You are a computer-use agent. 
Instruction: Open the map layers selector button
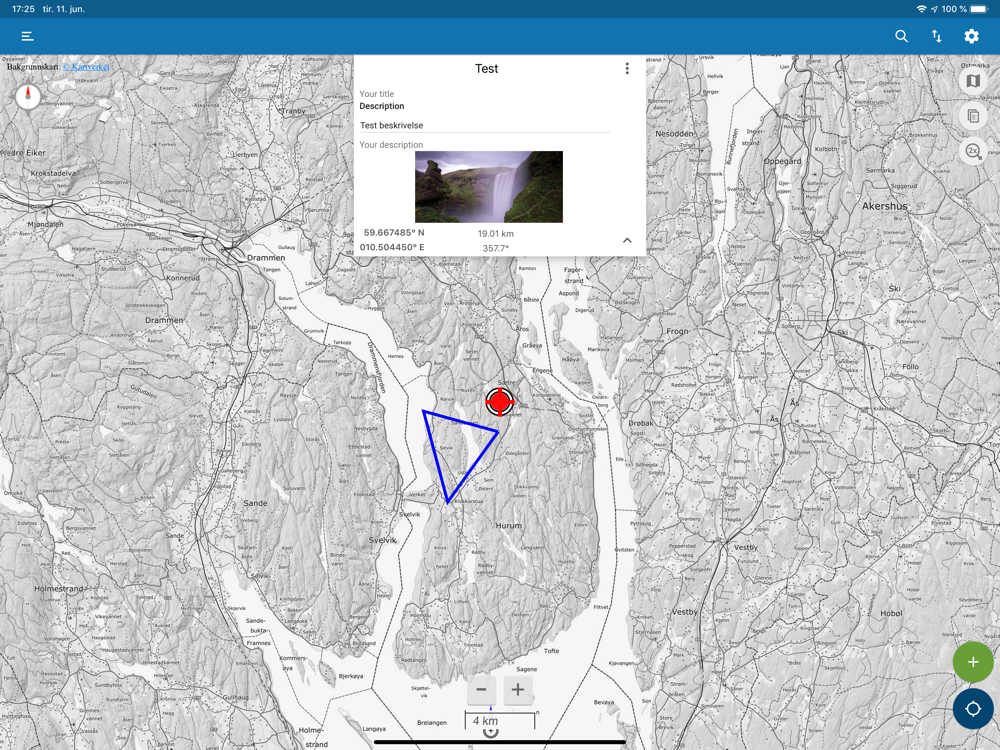(x=973, y=81)
